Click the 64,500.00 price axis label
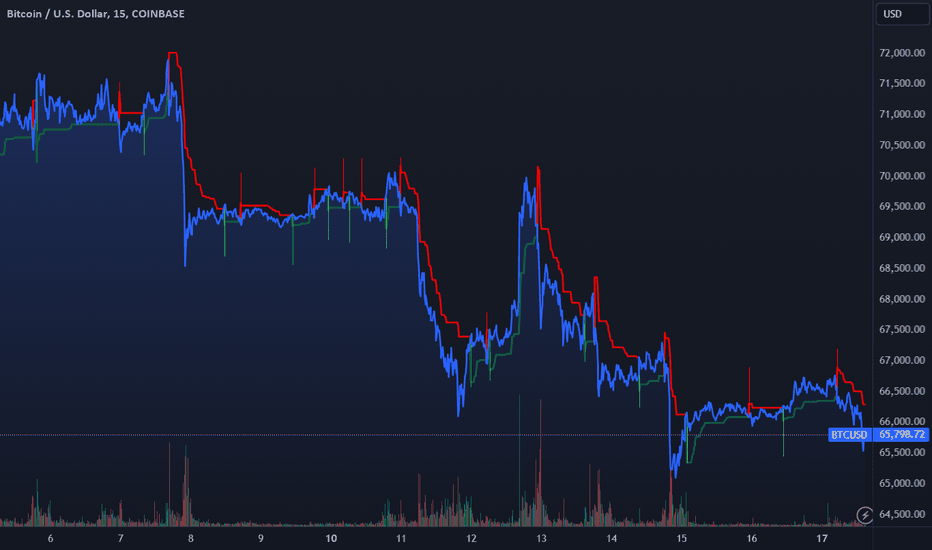The image size is (932, 550). pyautogui.click(x=902, y=514)
